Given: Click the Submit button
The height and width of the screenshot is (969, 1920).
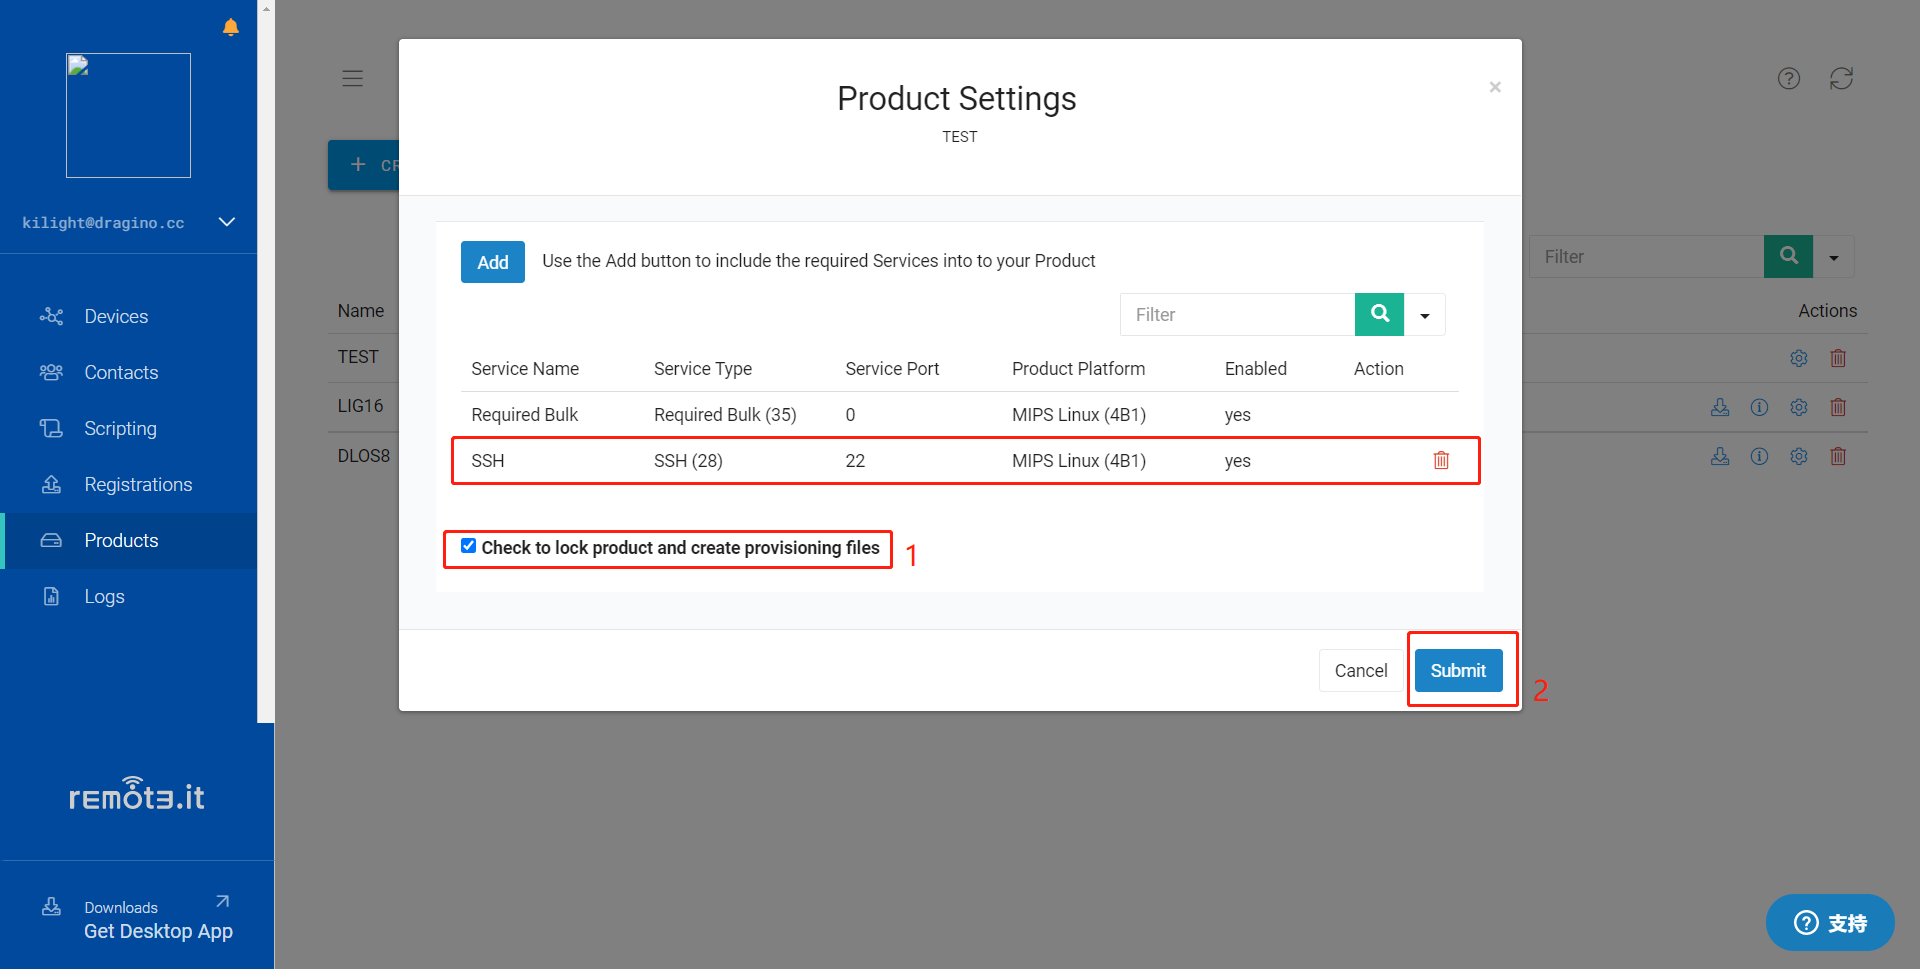Looking at the screenshot, I should click(1458, 670).
